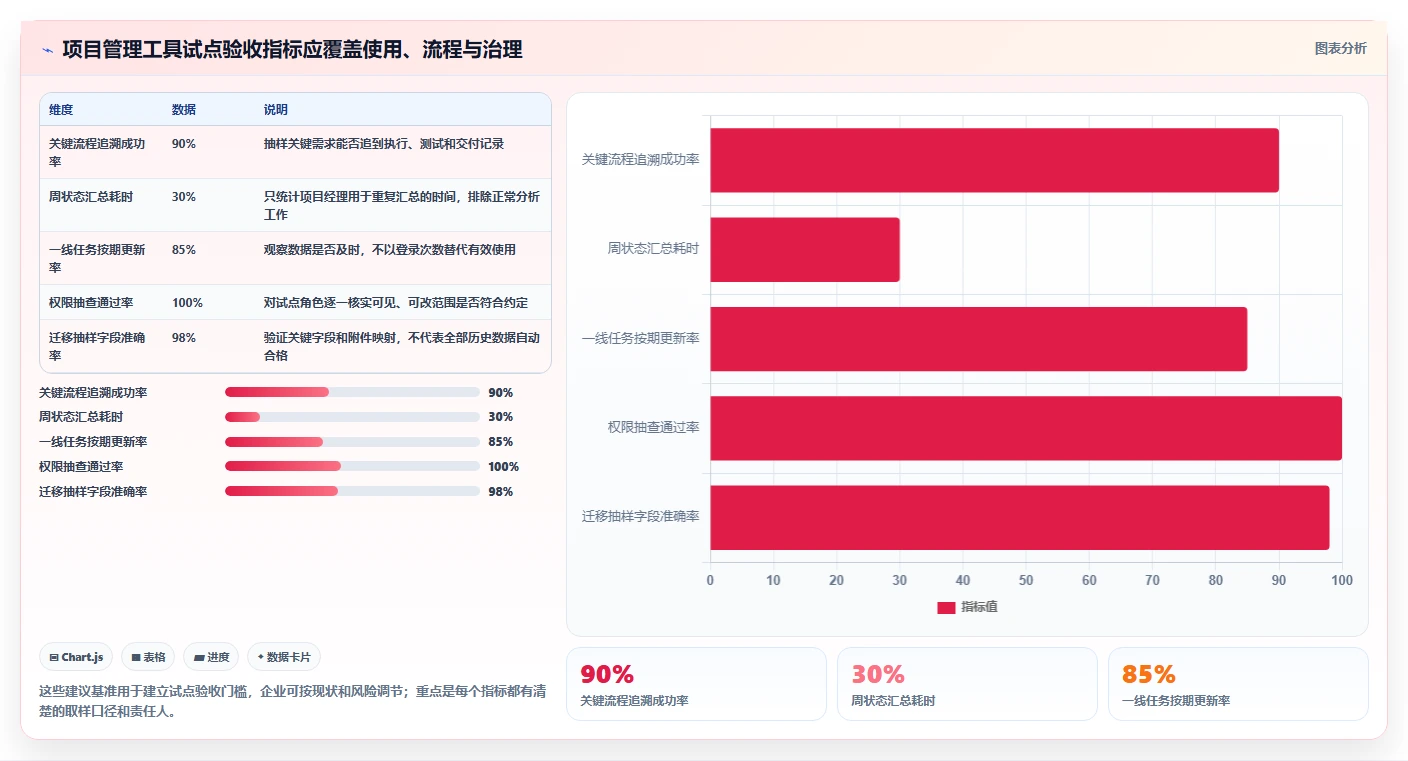Click the 周状态汇总耗时 chart axis label
The width and height of the screenshot is (1408, 761).
pos(654,249)
